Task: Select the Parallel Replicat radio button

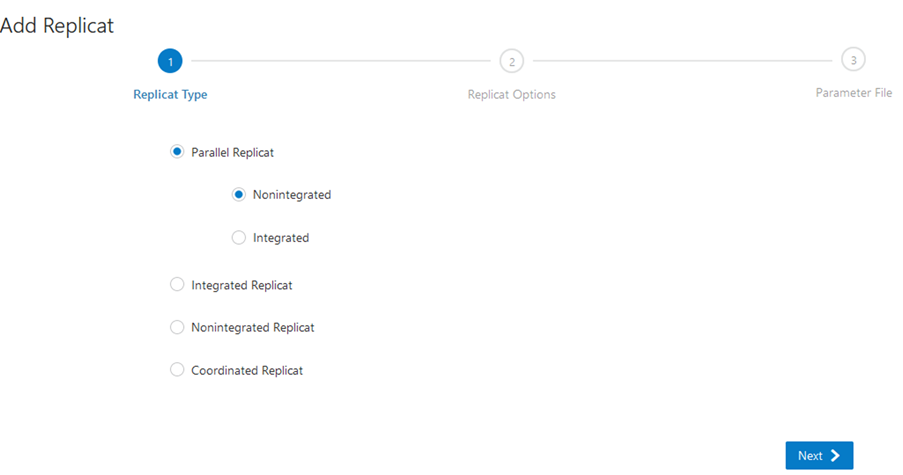Action: tap(177, 152)
